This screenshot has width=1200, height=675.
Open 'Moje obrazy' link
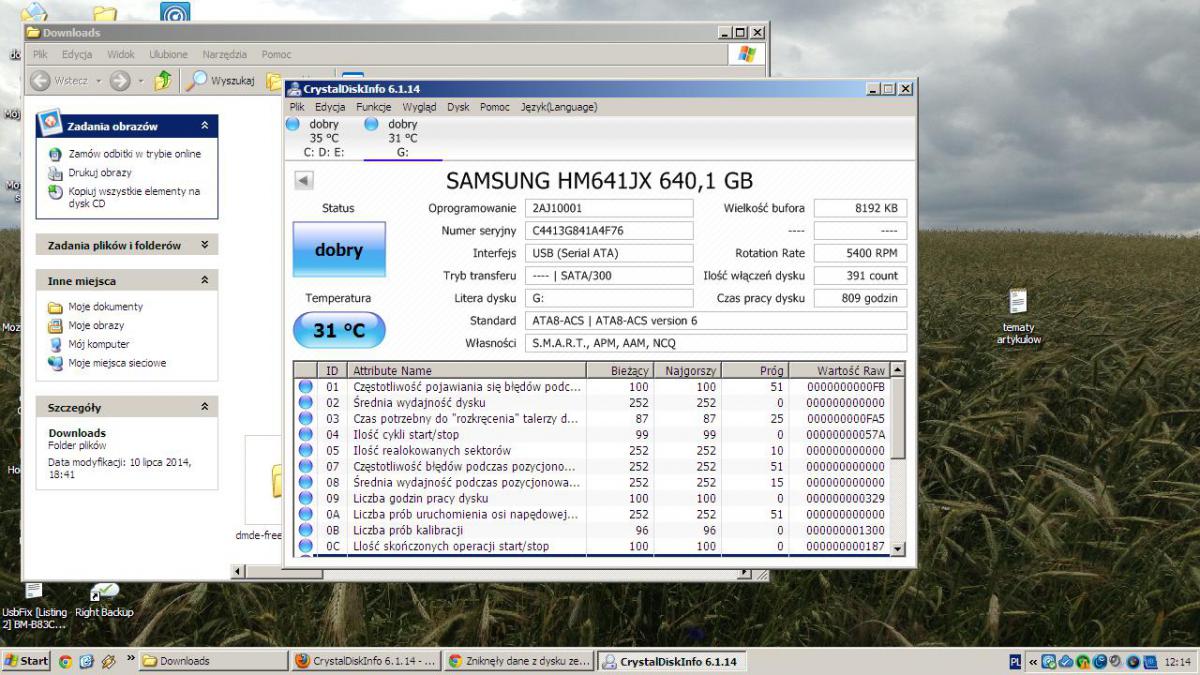(x=96, y=325)
